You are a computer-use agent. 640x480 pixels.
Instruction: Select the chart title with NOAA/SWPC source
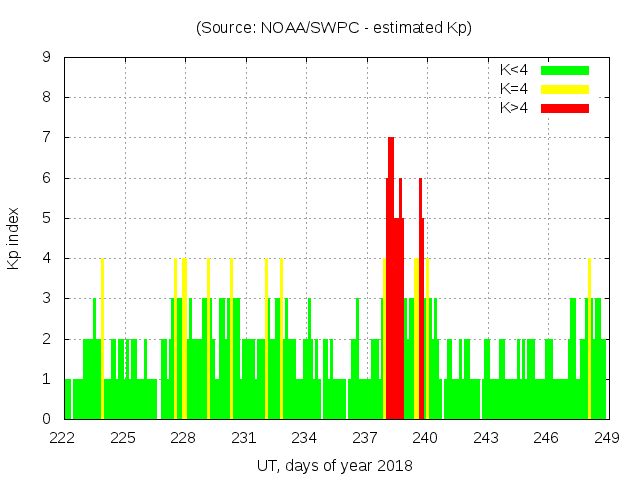click(x=333, y=28)
